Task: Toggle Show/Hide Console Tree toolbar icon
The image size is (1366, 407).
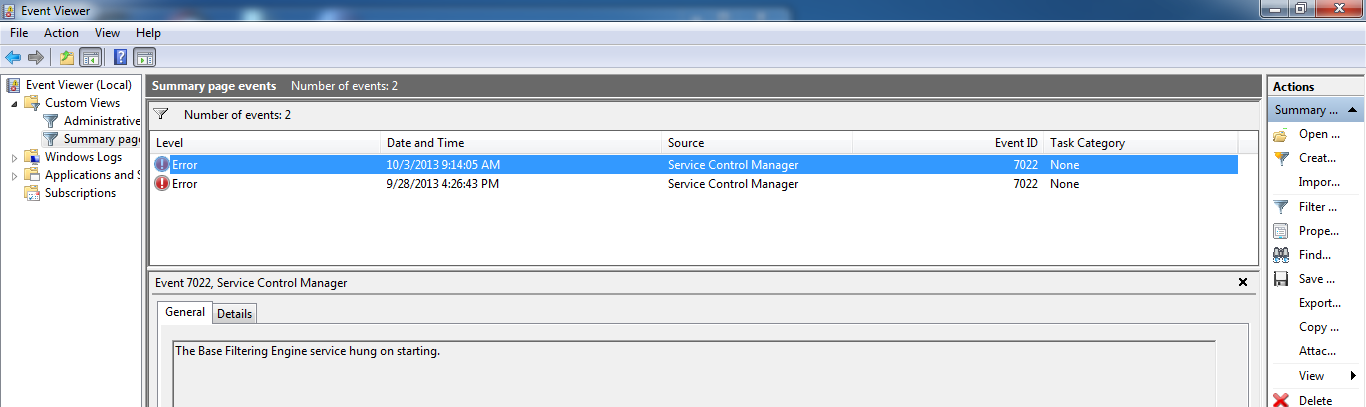Action: coord(90,57)
